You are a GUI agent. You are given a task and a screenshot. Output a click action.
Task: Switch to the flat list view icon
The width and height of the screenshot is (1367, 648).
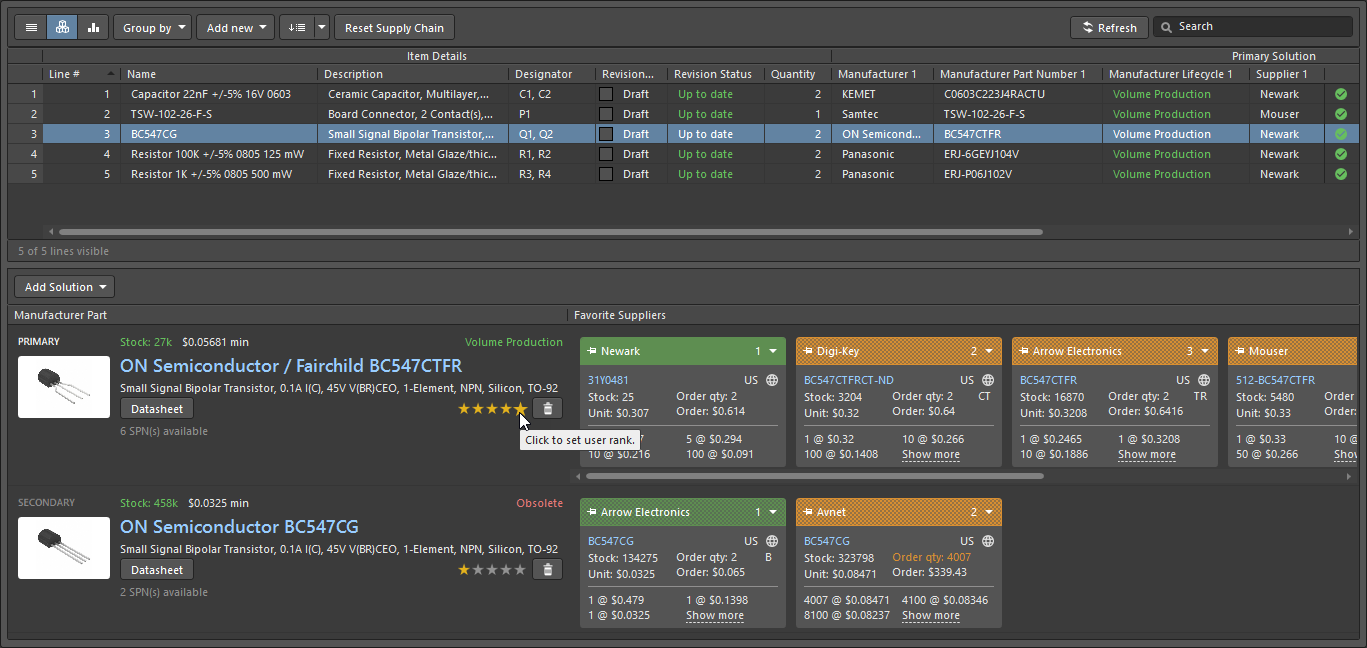pos(31,28)
